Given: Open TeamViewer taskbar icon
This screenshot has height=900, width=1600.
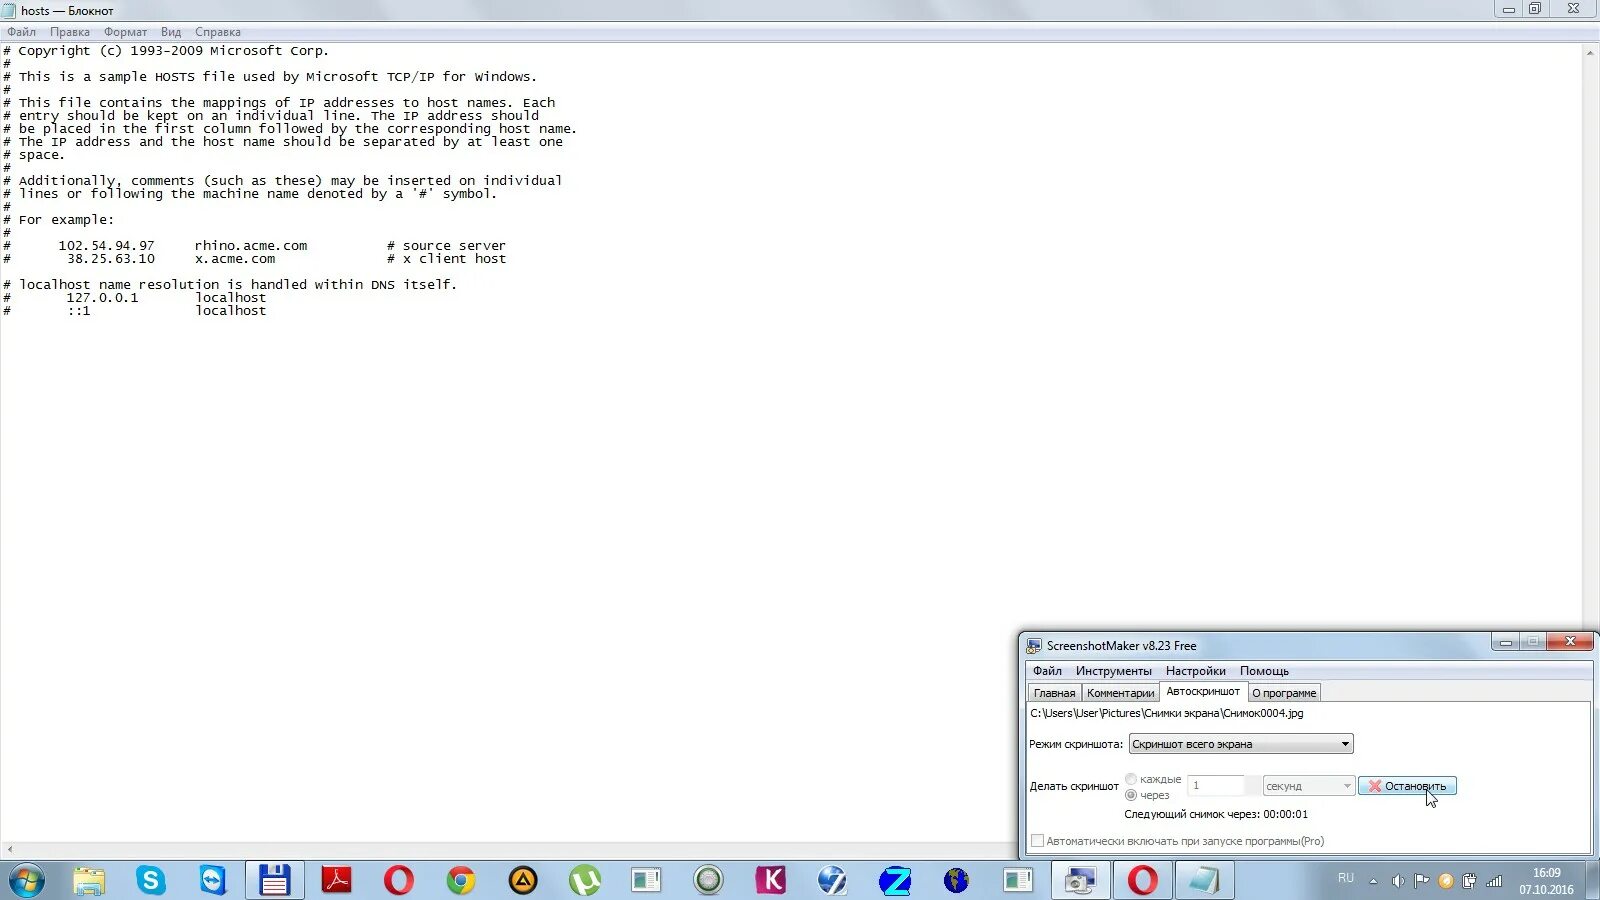Looking at the screenshot, I should point(213,881).
